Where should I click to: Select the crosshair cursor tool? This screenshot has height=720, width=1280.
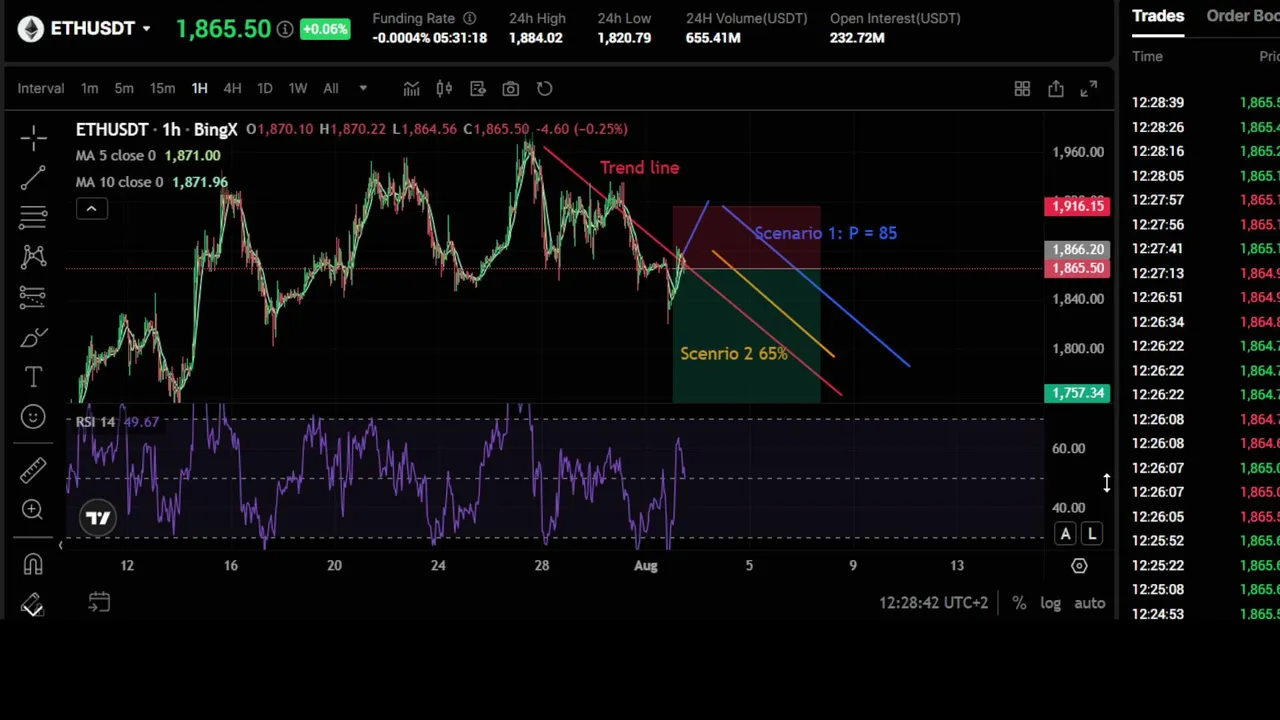(33, 138)
